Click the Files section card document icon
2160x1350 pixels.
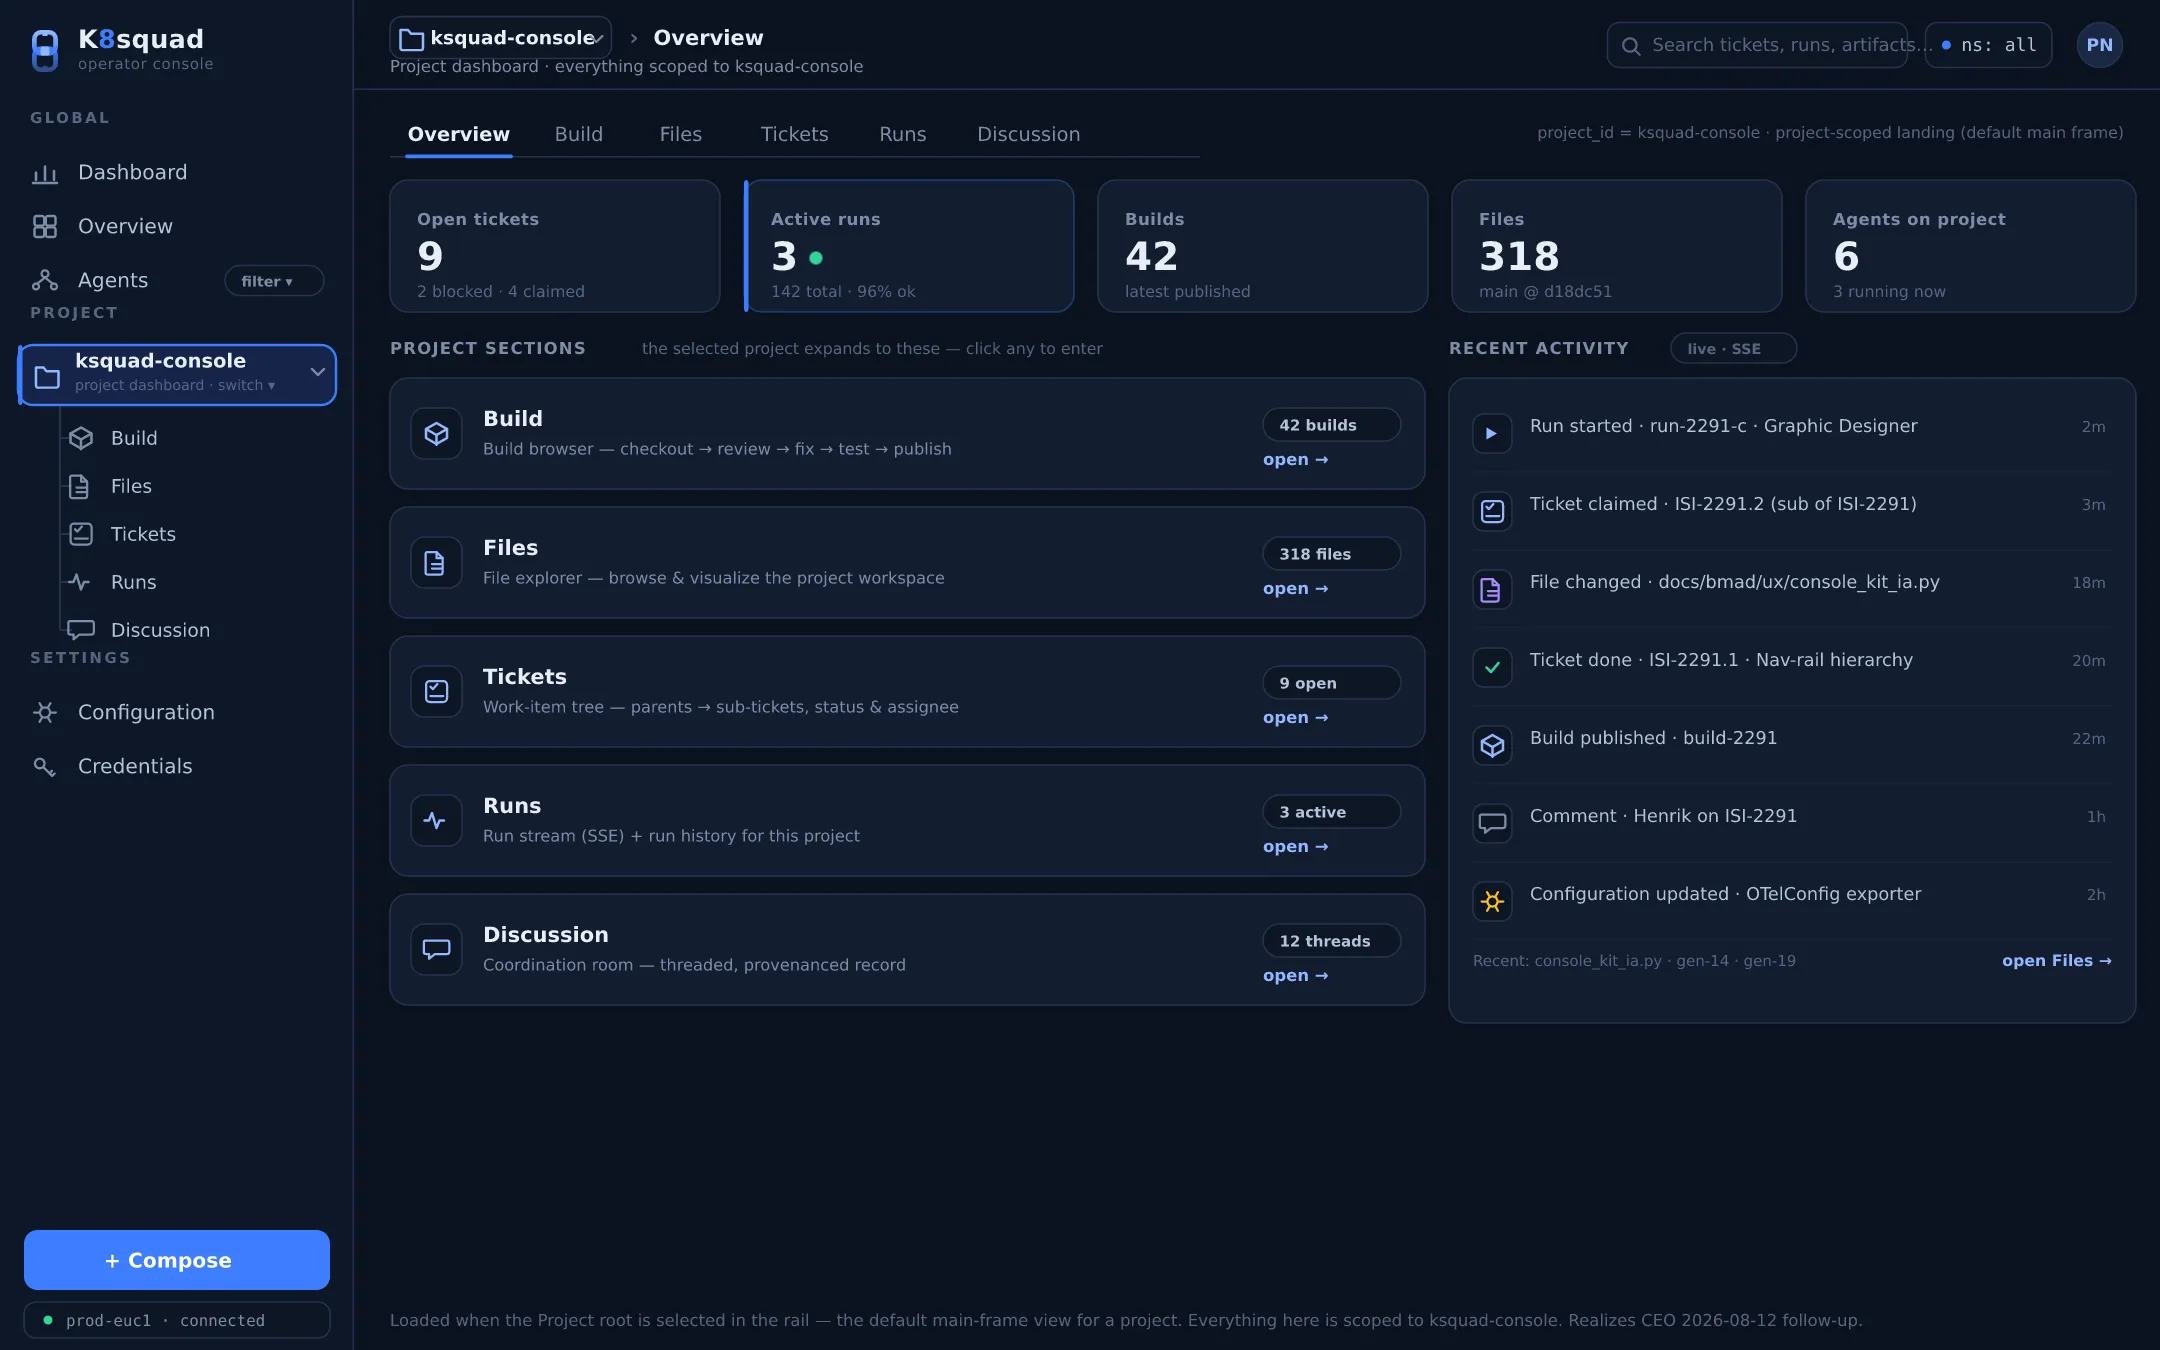click(x=436, y=563)
